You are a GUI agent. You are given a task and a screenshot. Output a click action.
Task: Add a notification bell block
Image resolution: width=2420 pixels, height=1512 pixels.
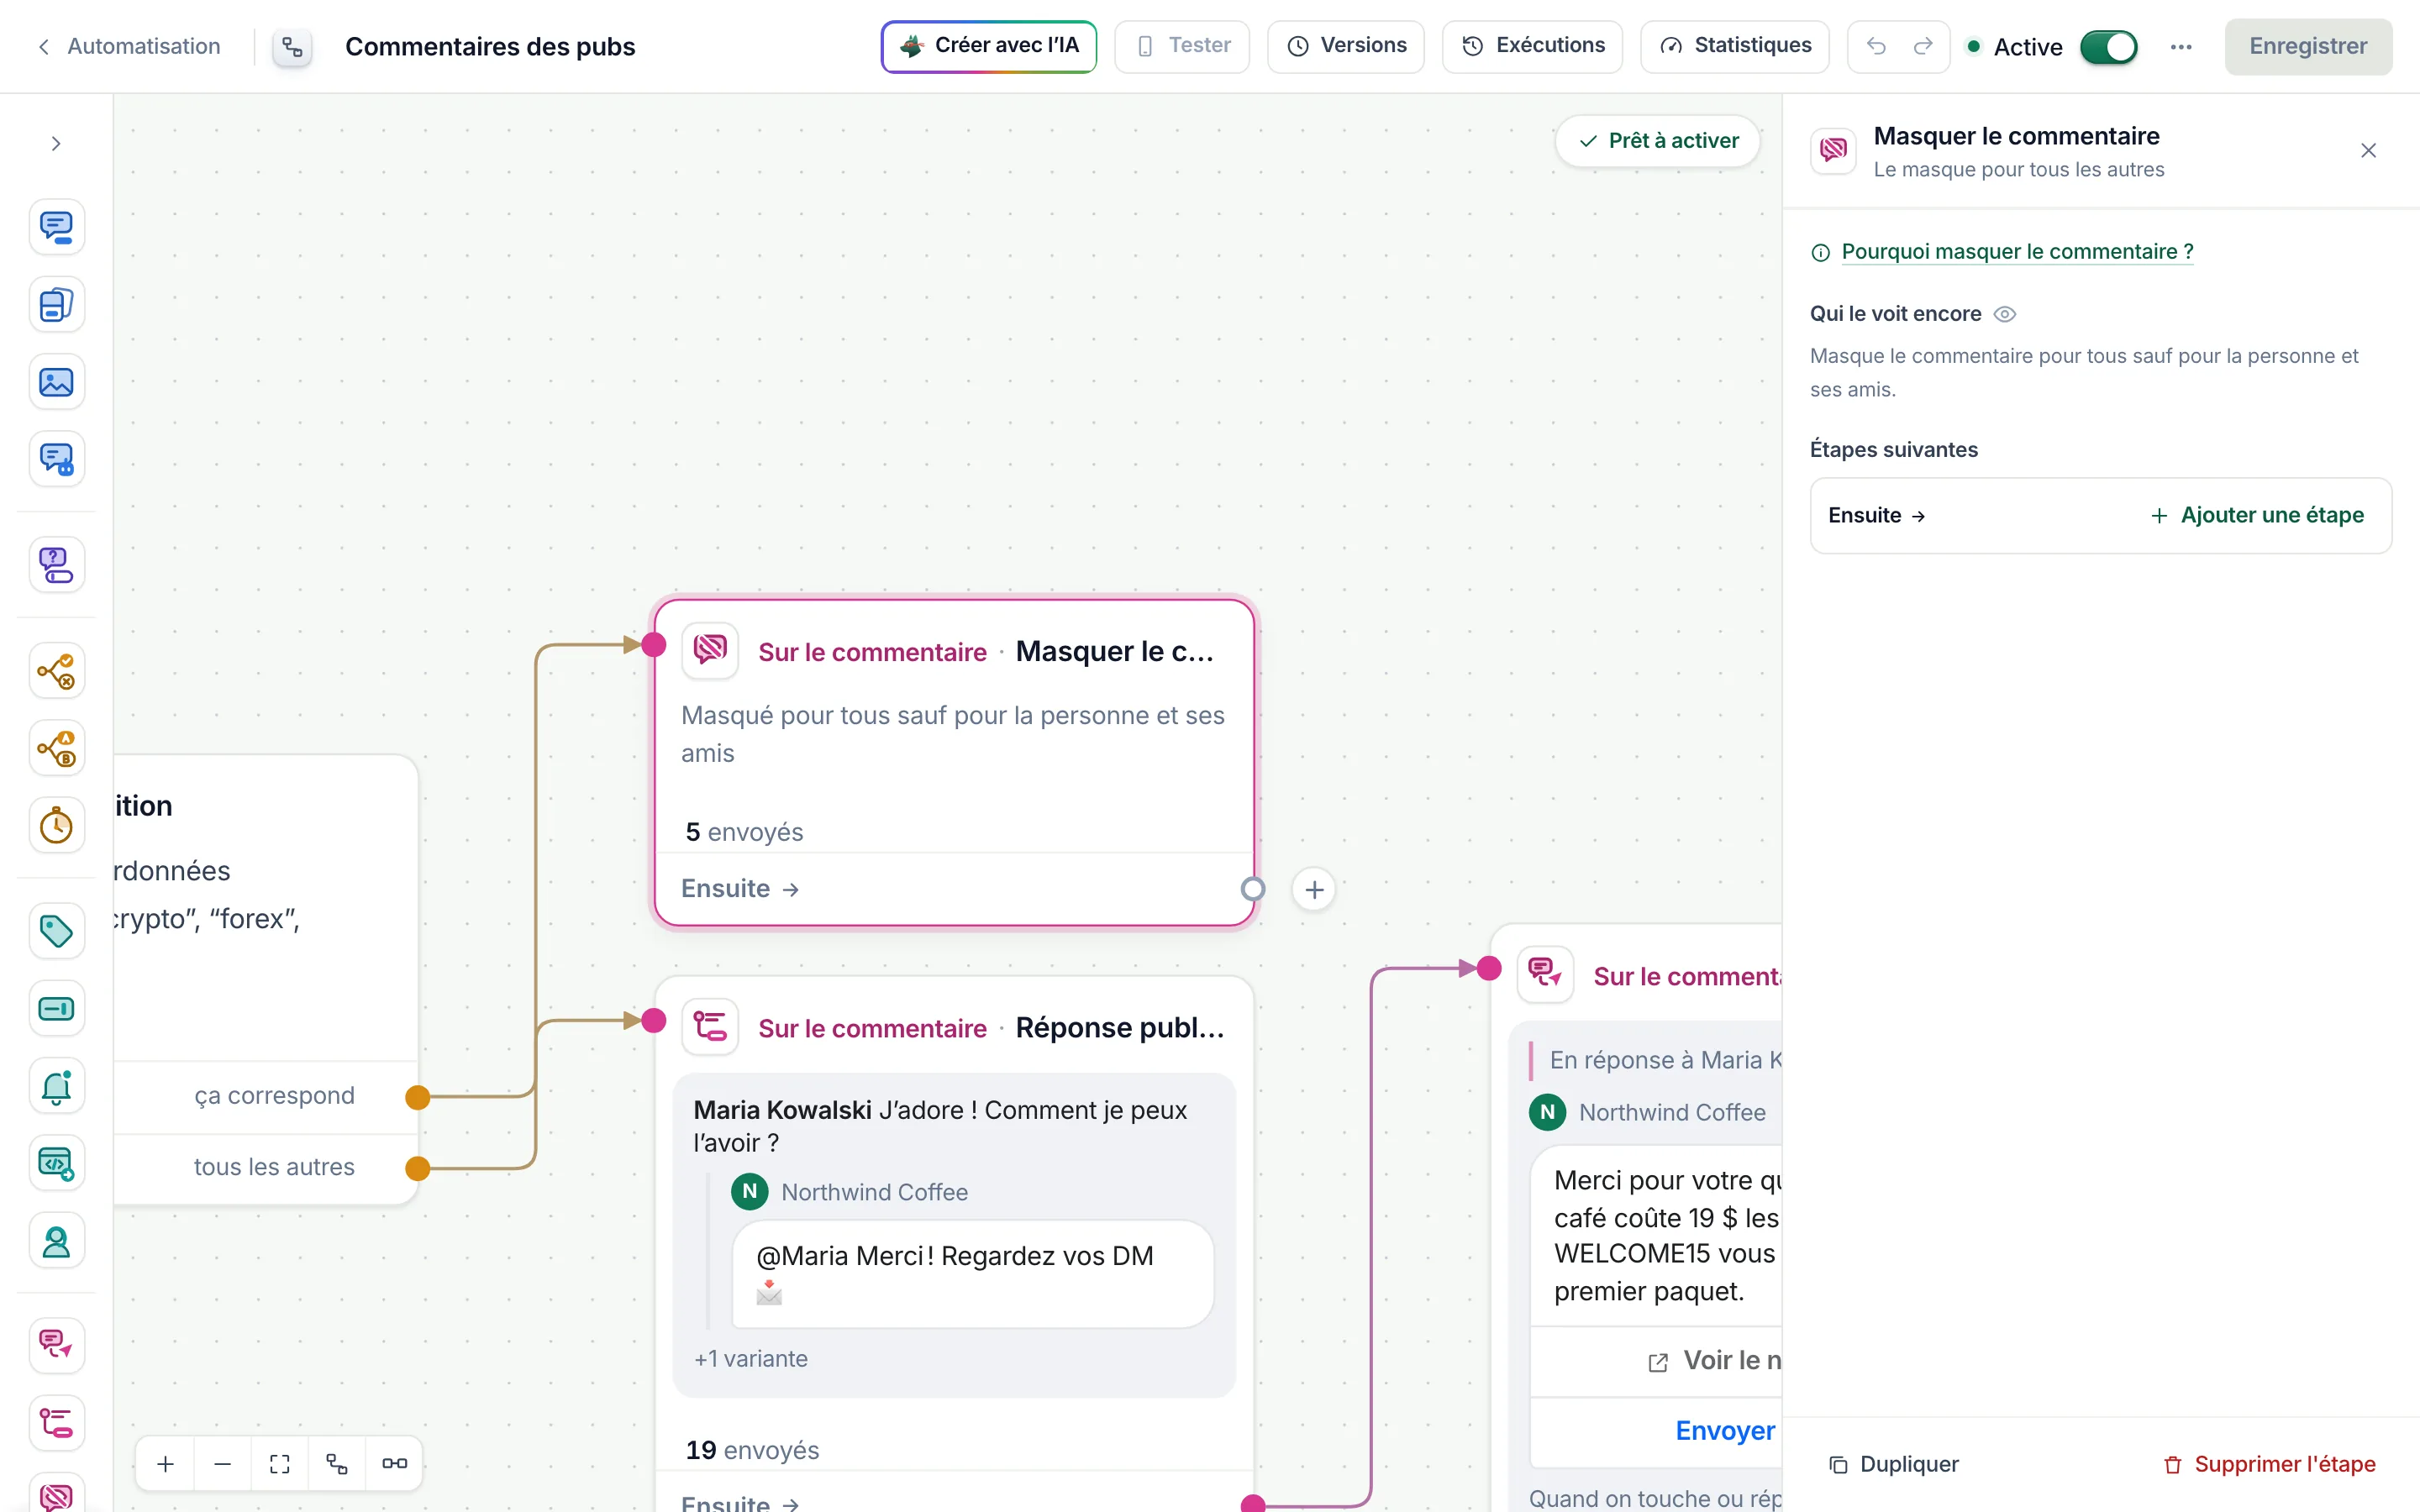[x=56, y=1087]
